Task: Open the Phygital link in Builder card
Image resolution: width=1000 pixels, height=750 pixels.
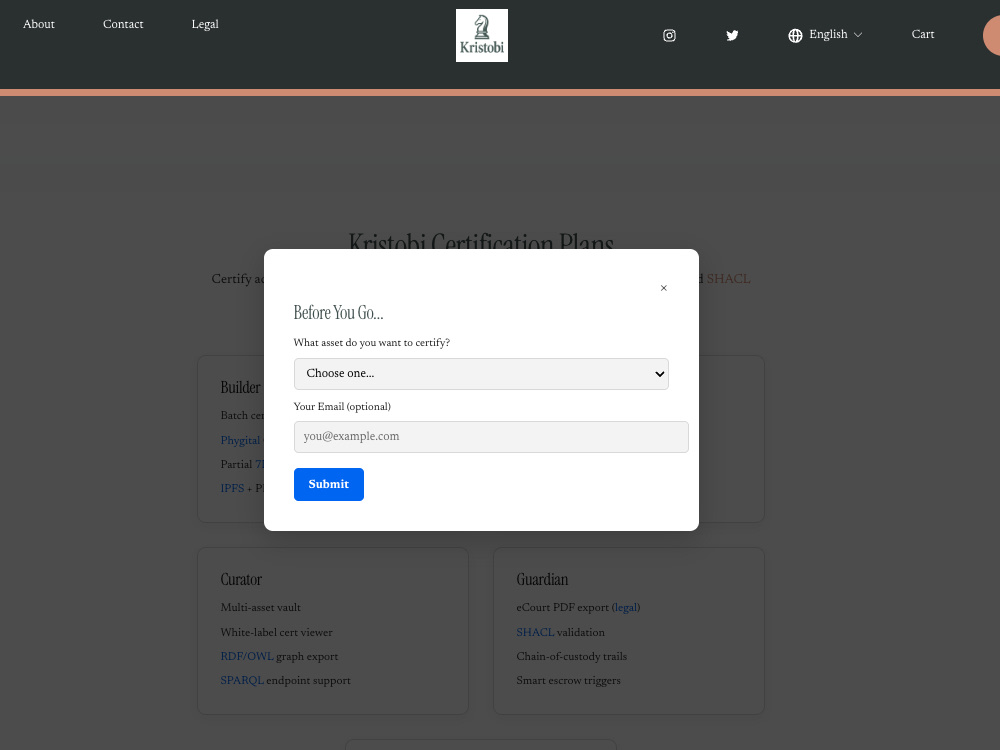Action: (242, 440)
